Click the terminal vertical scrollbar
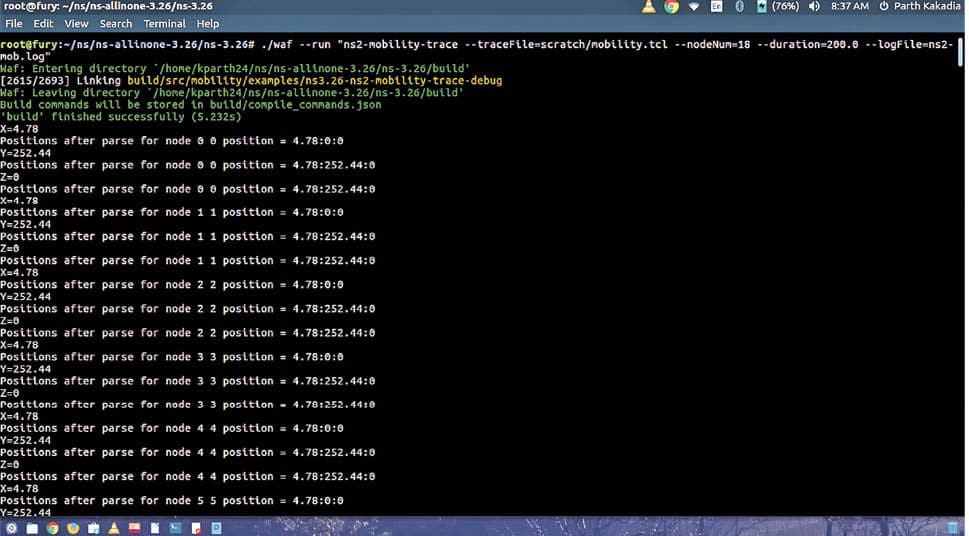969x536 pixels. pyautogui.click(x=960, y=51)
